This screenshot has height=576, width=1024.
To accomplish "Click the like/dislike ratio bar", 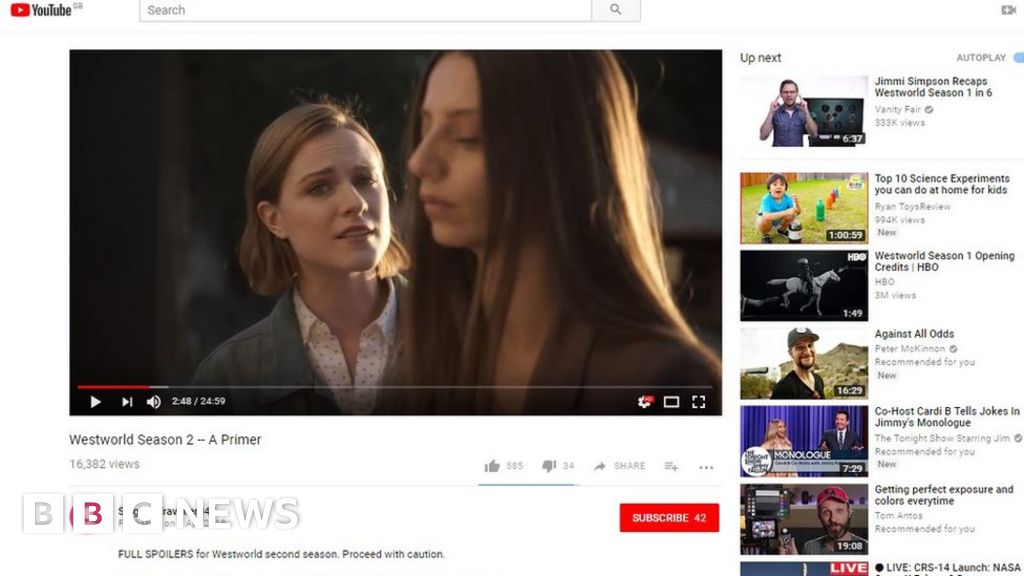I will click(526, 485).
